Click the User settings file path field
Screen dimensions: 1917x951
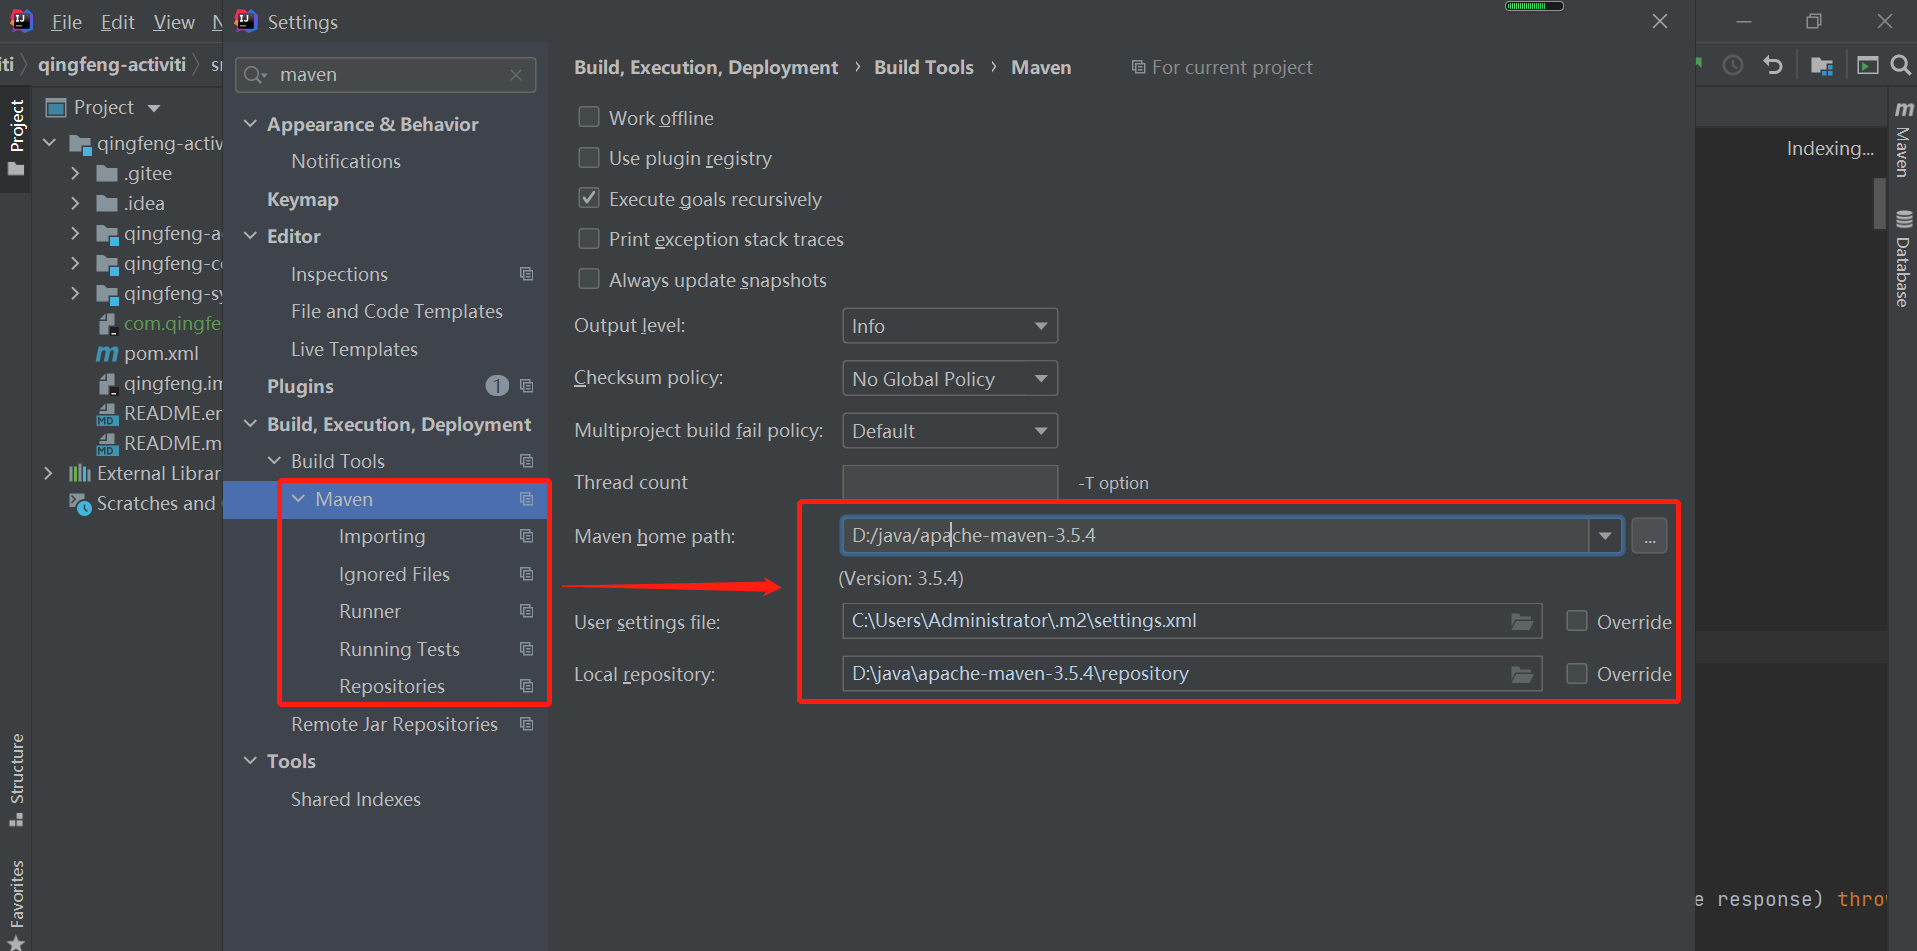point(1192,621)
